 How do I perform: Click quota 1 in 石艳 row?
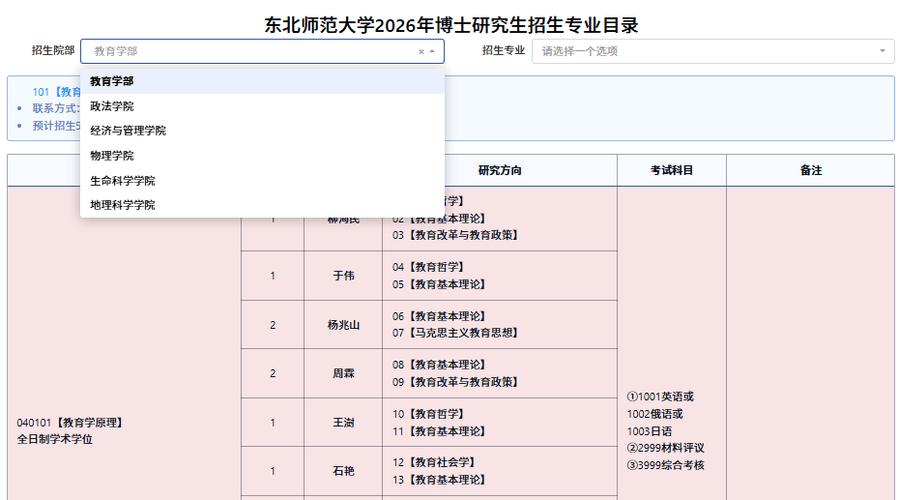point(273,471)
